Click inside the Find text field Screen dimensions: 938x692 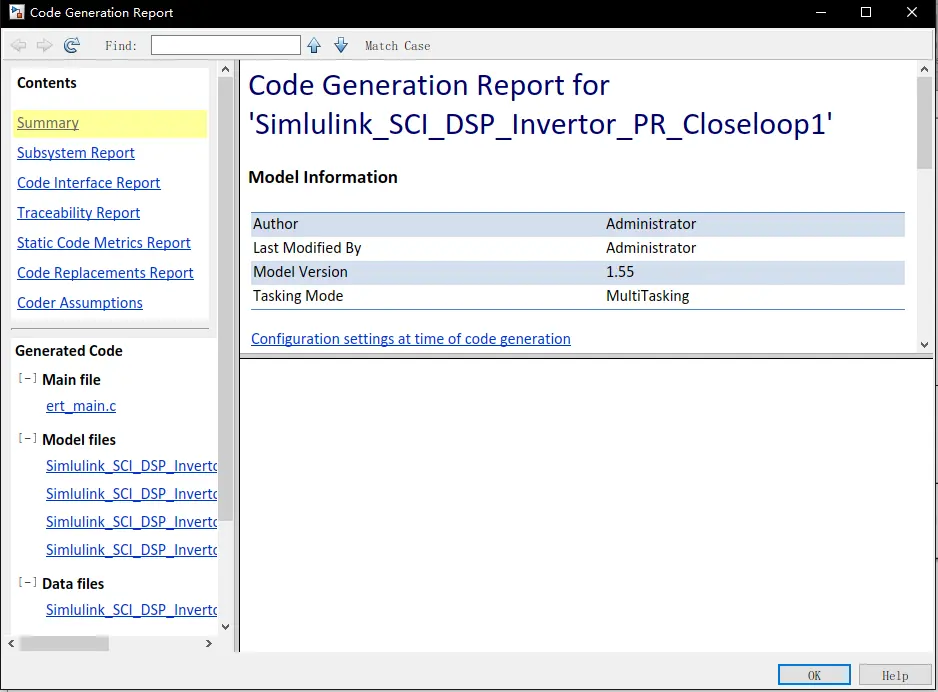(x=226, y=45)
